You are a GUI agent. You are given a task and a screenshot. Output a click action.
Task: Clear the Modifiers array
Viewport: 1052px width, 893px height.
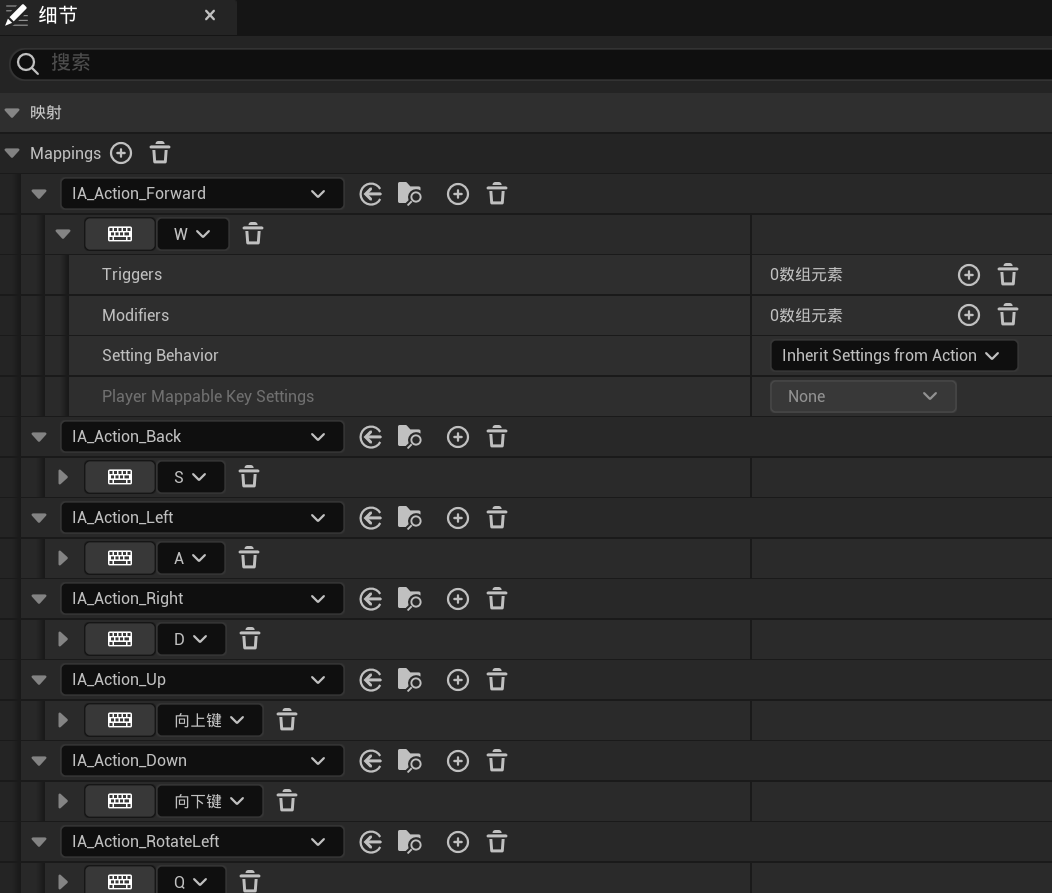point(1008,315)
